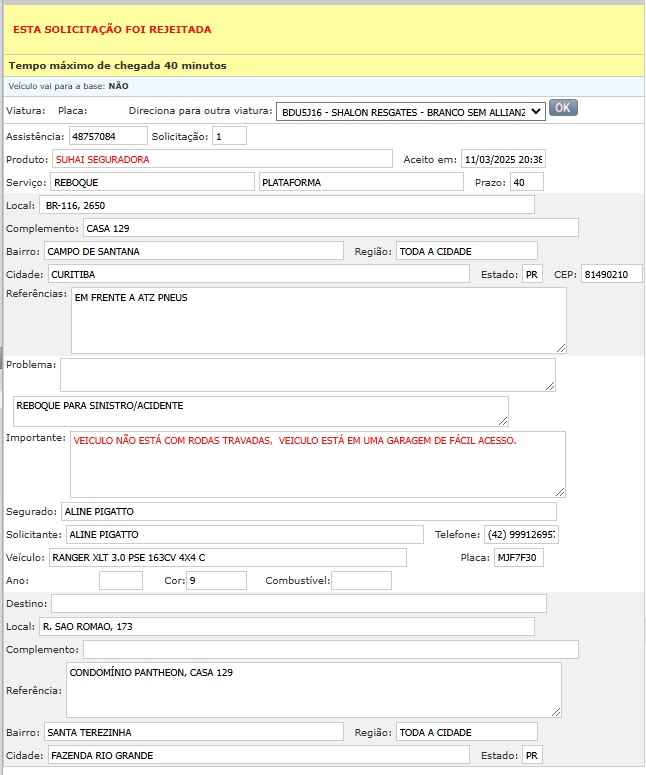
Task: Click the Referências text area
Action: 318,320
